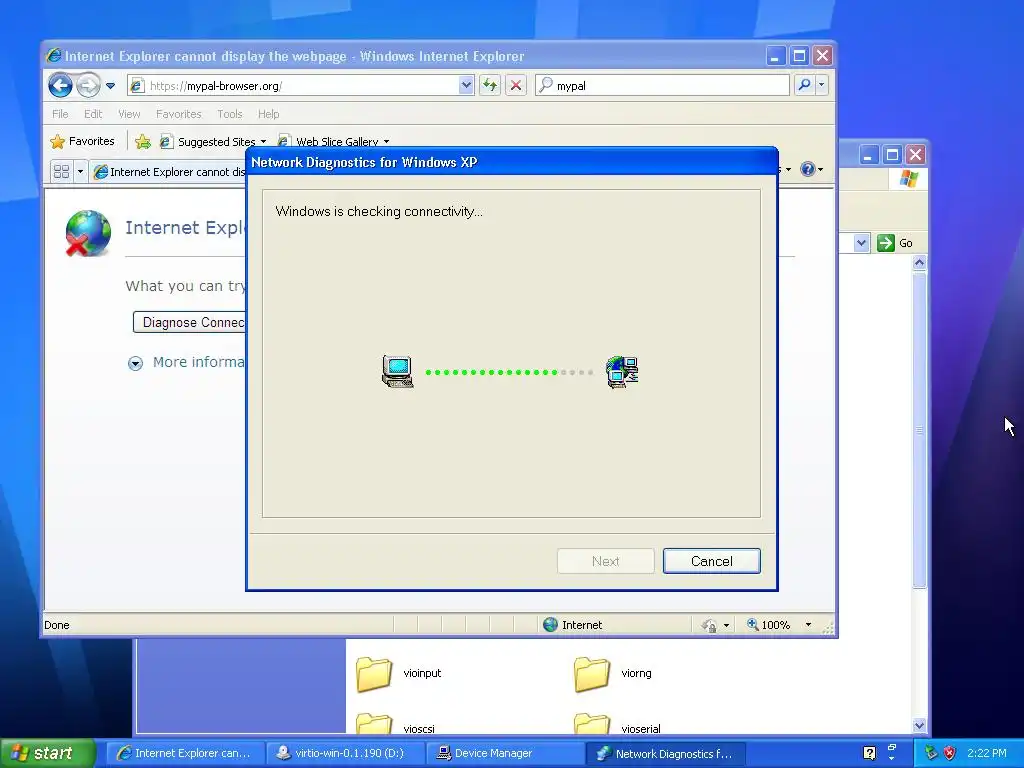Click the Windows flag logo in Explorer
Screen dimensions: 1024x768
tap(908, 179)
